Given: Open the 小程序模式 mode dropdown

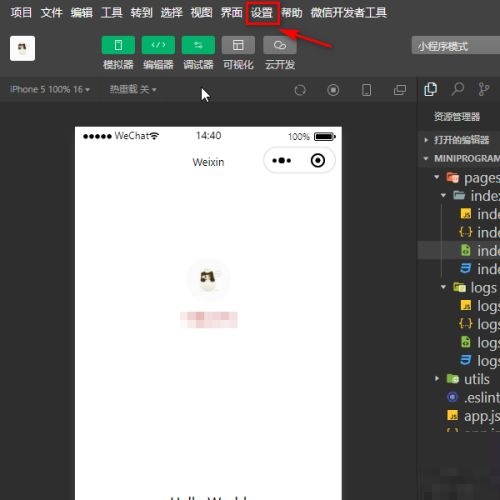Looking at the screenshot, I should coord(456,46).
